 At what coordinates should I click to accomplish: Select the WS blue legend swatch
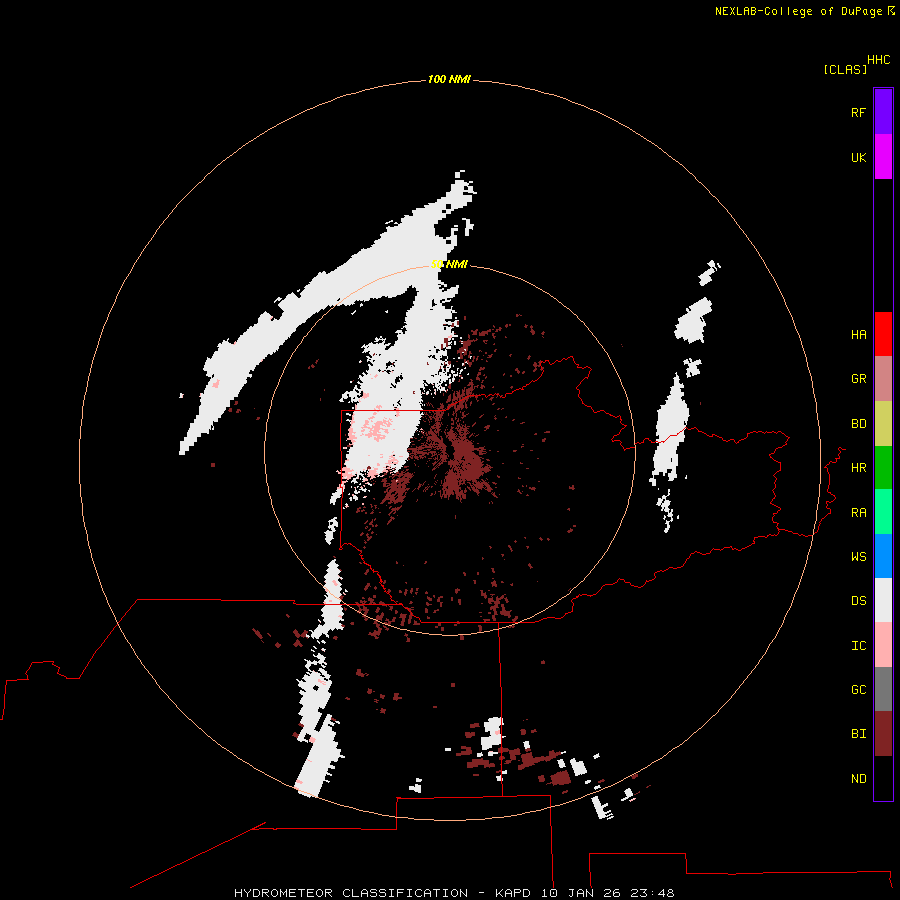[x=883, y=556]
